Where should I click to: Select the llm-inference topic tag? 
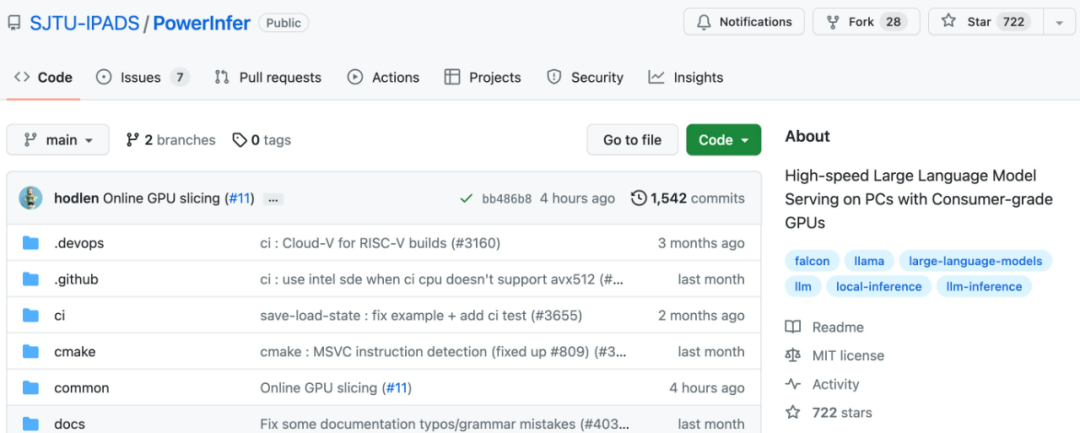click(x=984, y=287)
